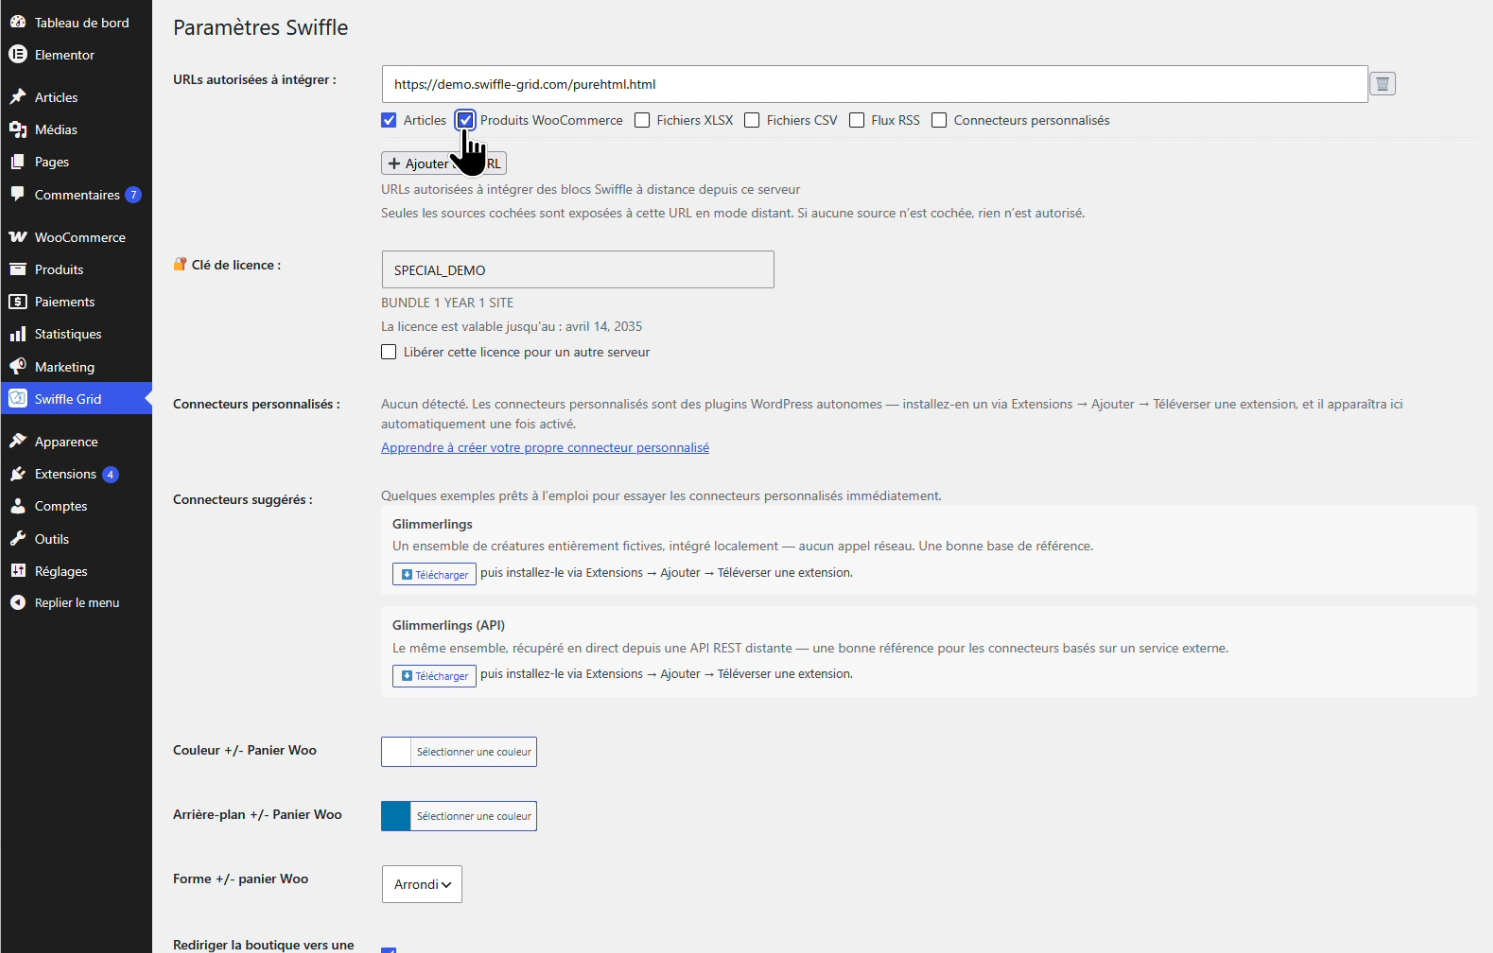Click the Articles pin icon in sidebar

pyautogui.click(x=17, y=97)
